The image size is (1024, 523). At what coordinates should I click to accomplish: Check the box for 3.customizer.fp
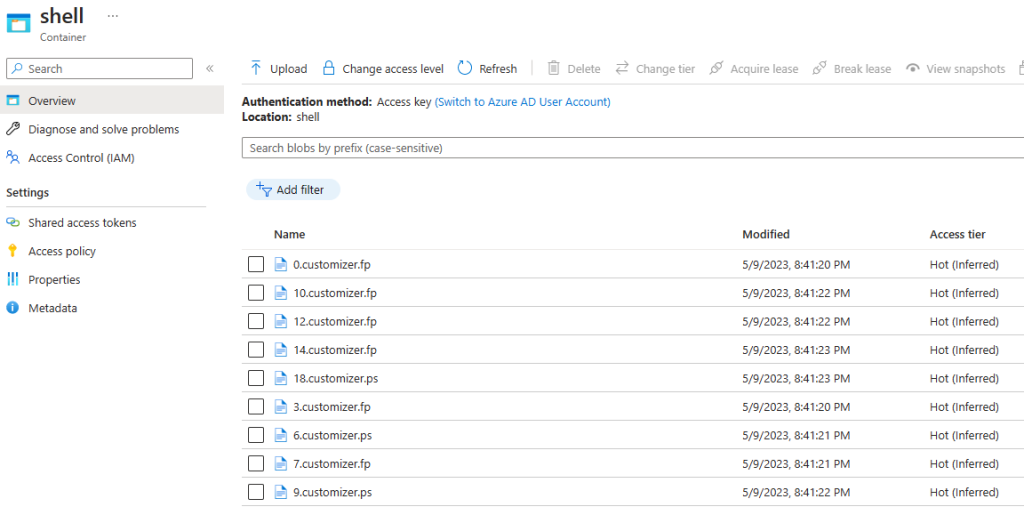click(256, 407)
